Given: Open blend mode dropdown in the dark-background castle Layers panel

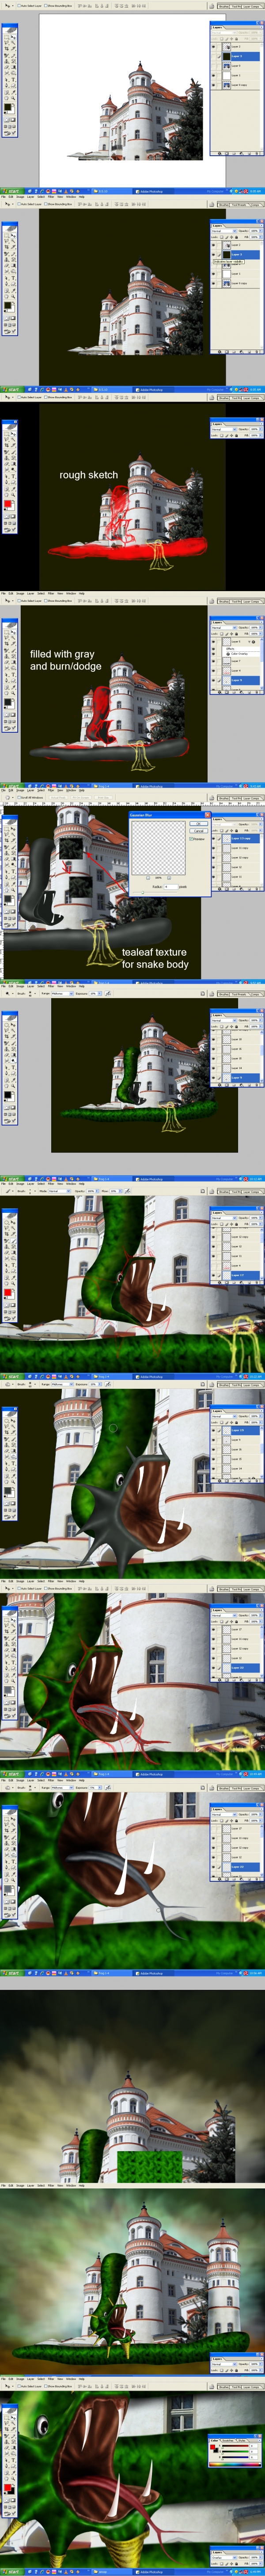Looking at the screenshot, I should click(x=224, y=231).
